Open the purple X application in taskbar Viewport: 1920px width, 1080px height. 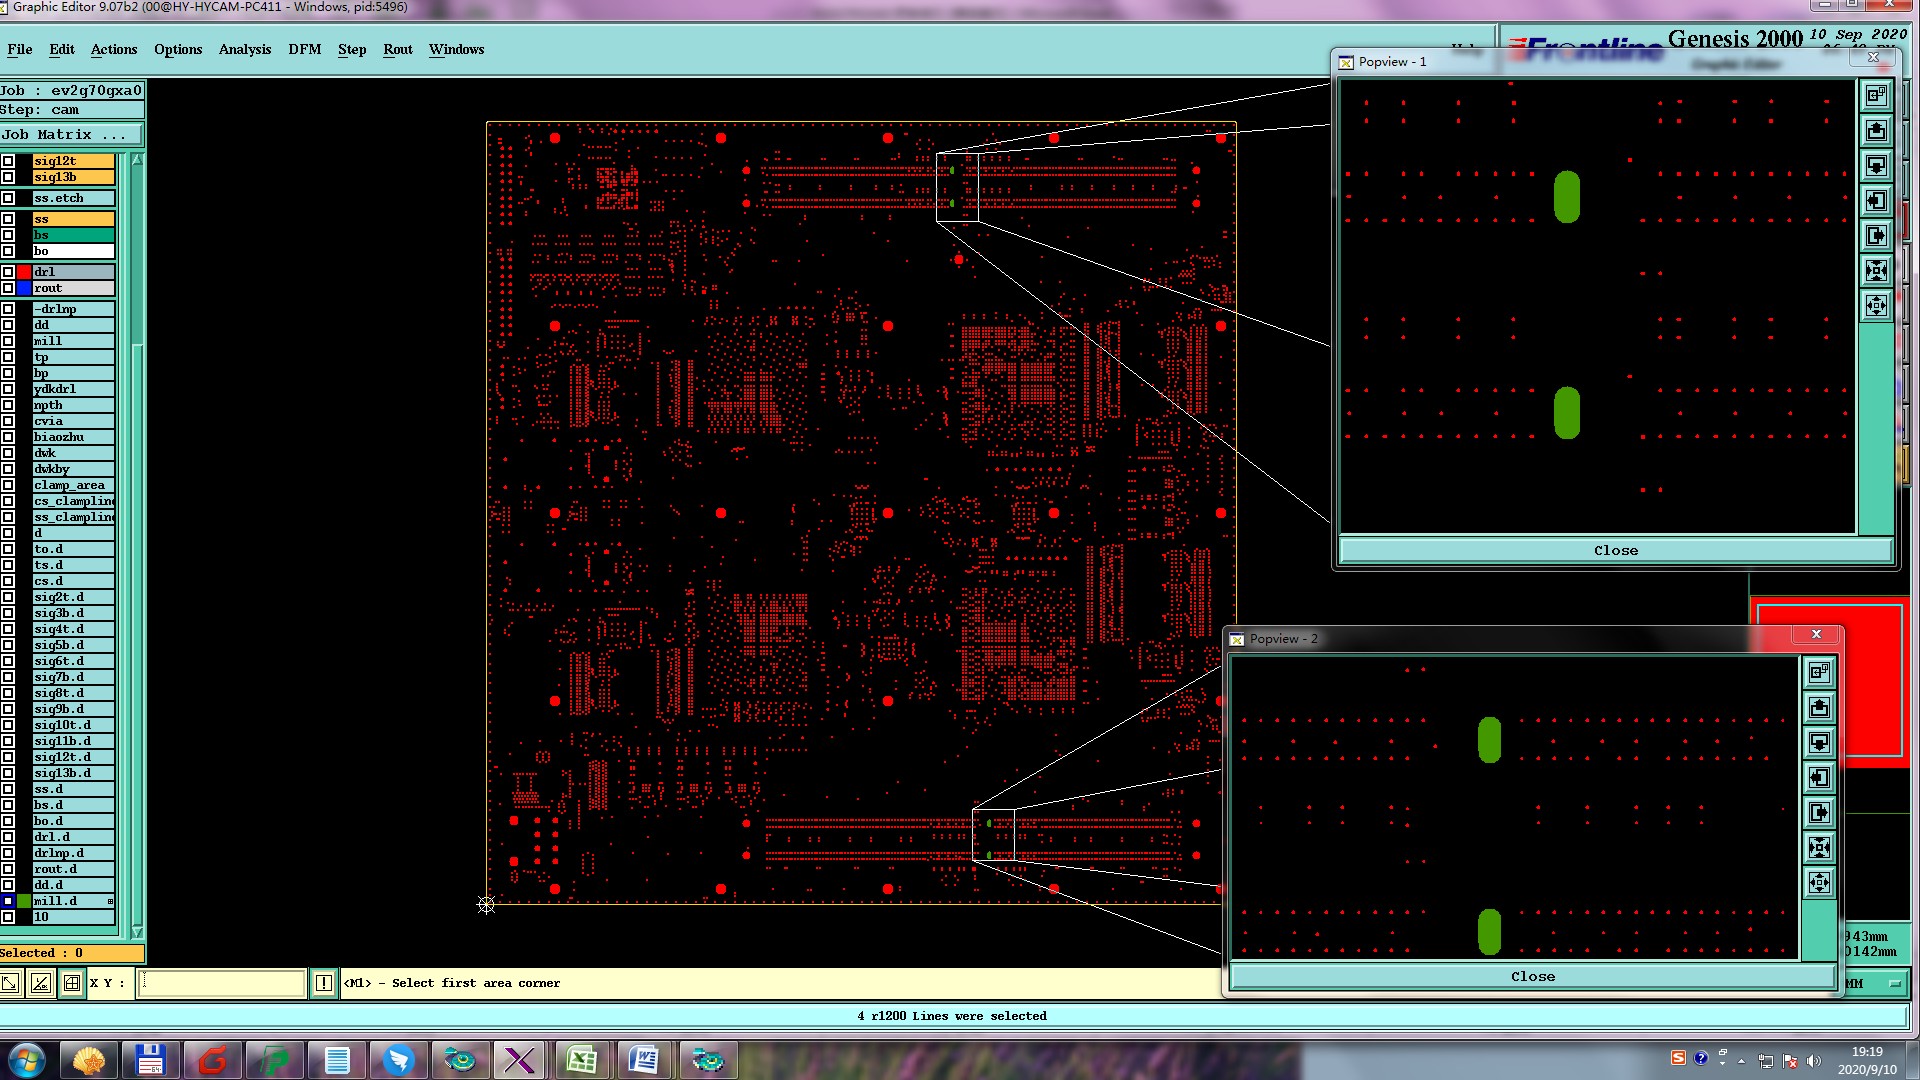(x=520, y=1060)
